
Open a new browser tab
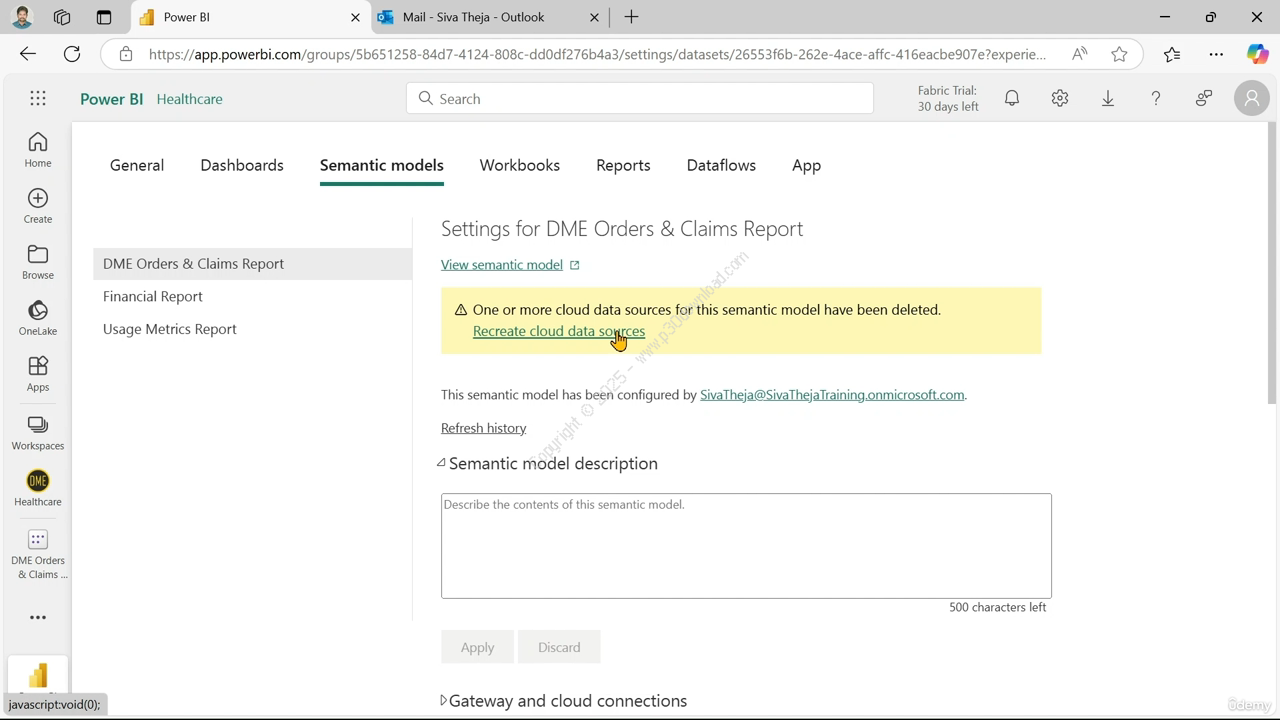click(631, 17)
